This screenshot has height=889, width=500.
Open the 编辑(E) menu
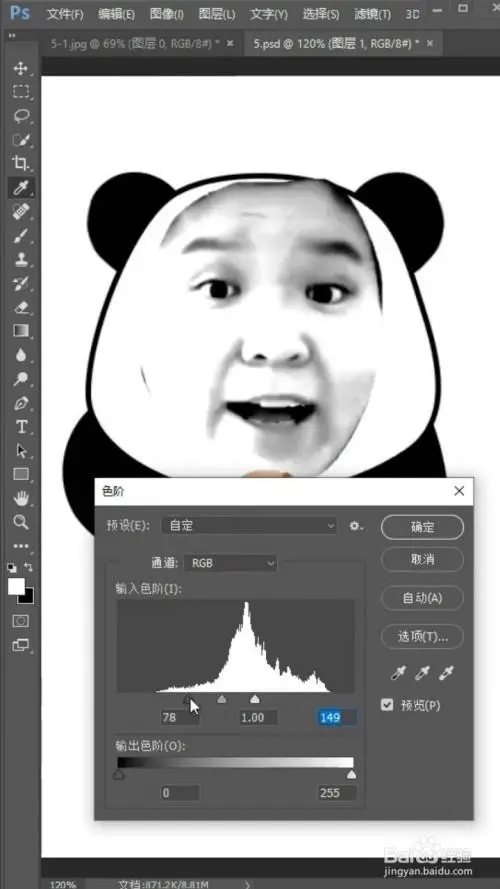(x=116, y=14)
